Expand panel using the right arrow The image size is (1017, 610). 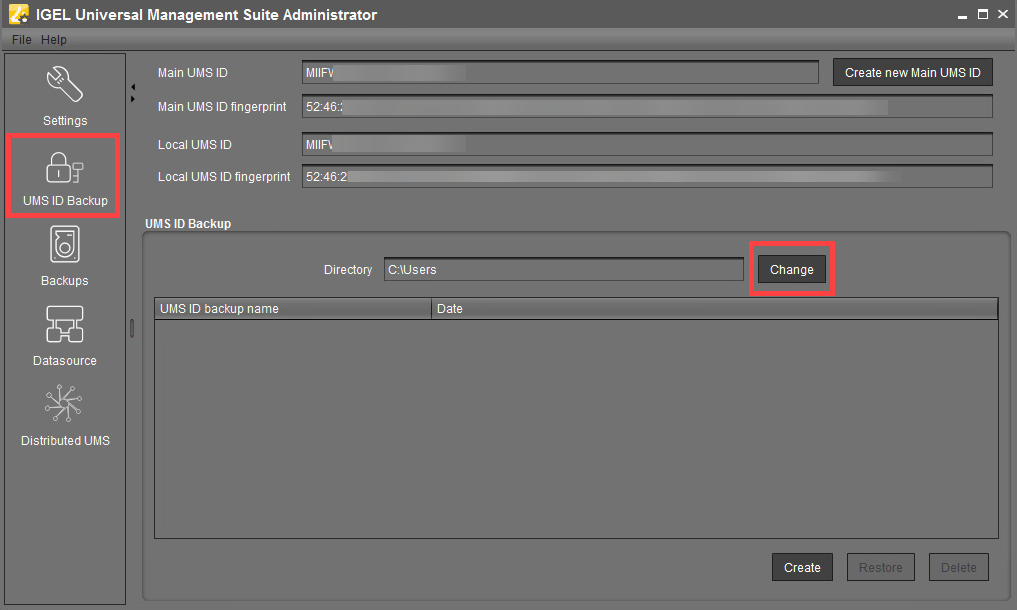(133, 98)
